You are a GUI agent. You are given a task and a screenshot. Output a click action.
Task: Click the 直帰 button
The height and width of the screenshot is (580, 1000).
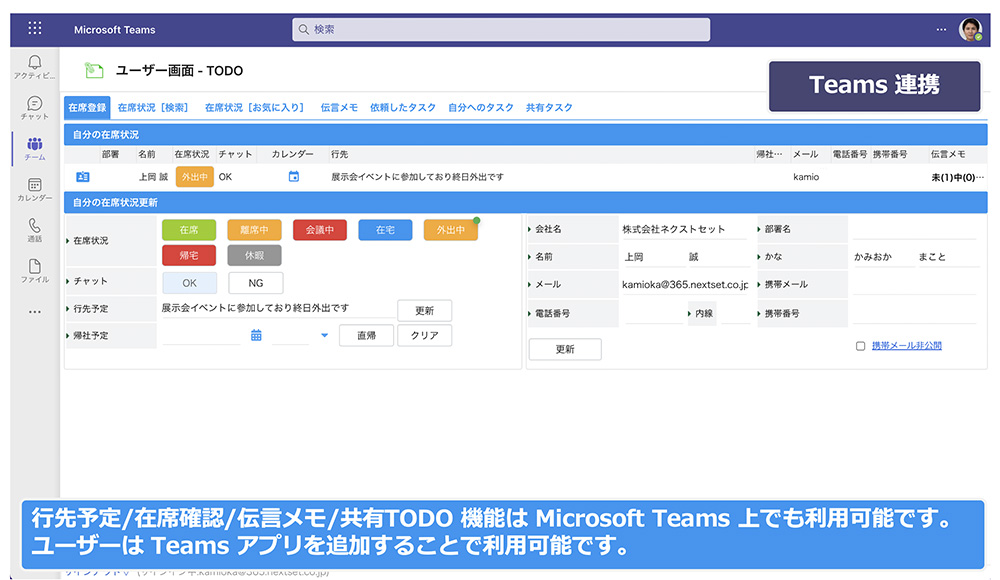pos(366,335)
